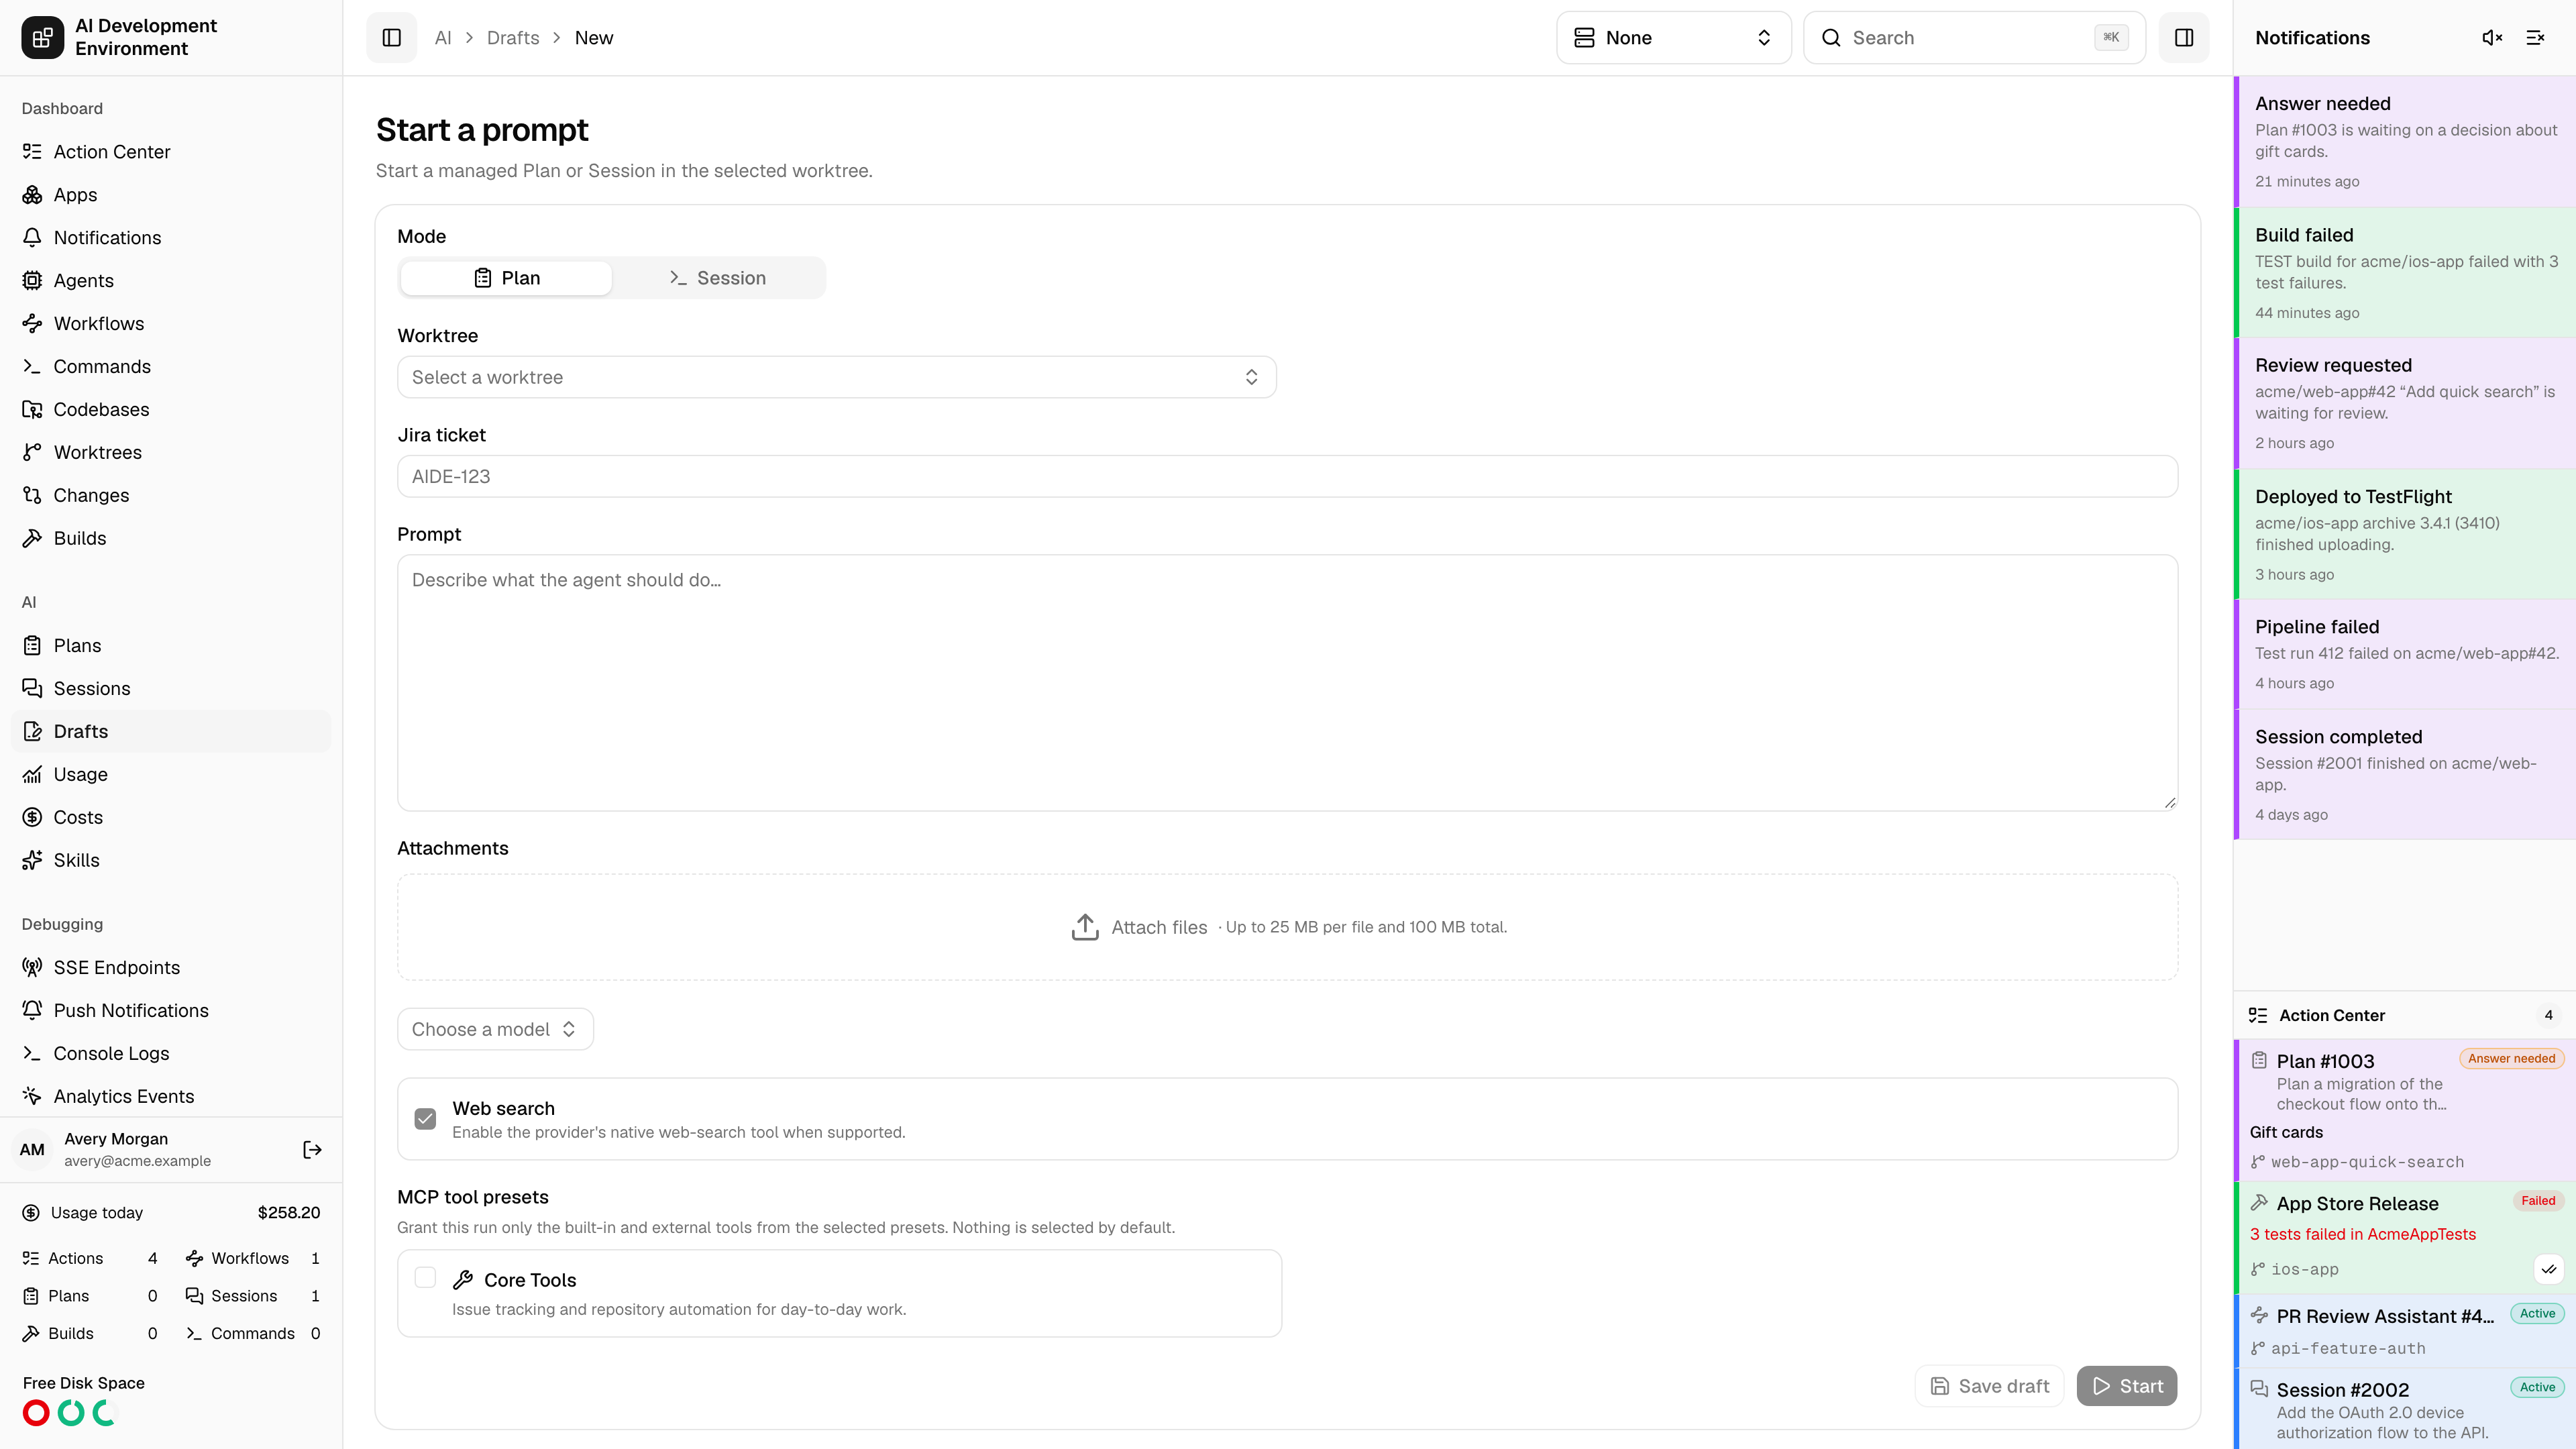Uncheck the Web search checkbox

425,1119
